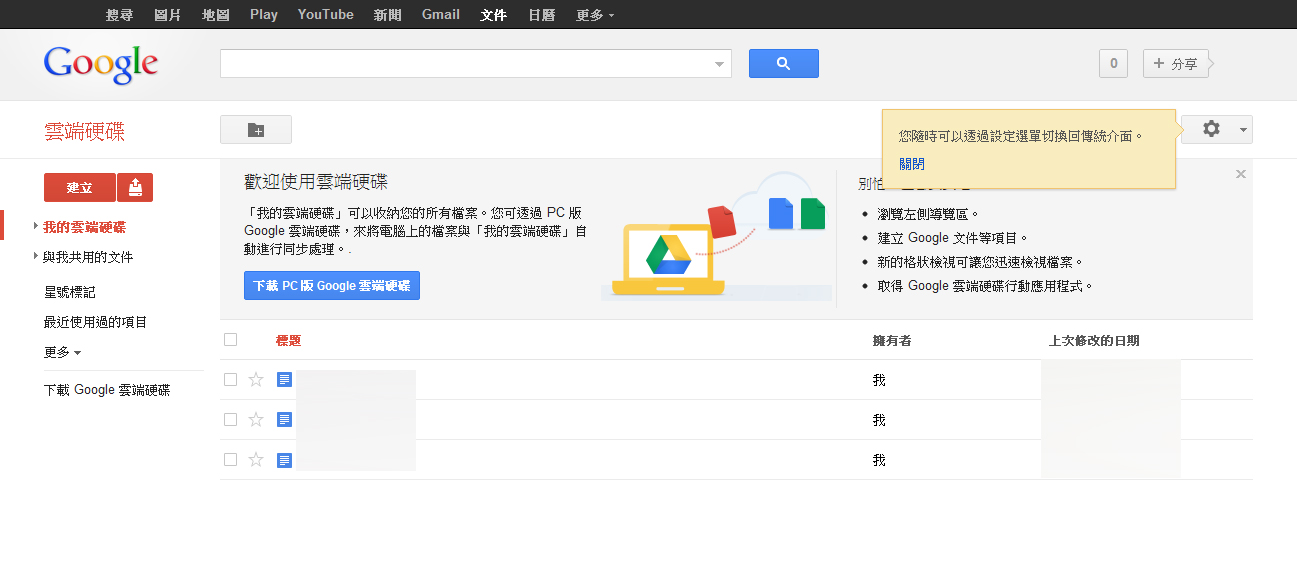1297x570 pixels.
Task: Click the 擁有者 column header
Action: click(892, 340)
